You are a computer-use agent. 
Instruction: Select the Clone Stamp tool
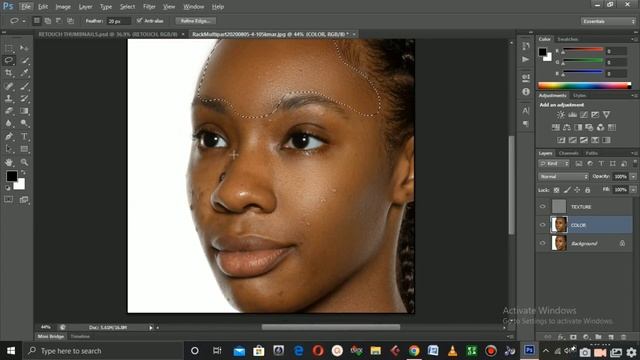pos(9,98)
